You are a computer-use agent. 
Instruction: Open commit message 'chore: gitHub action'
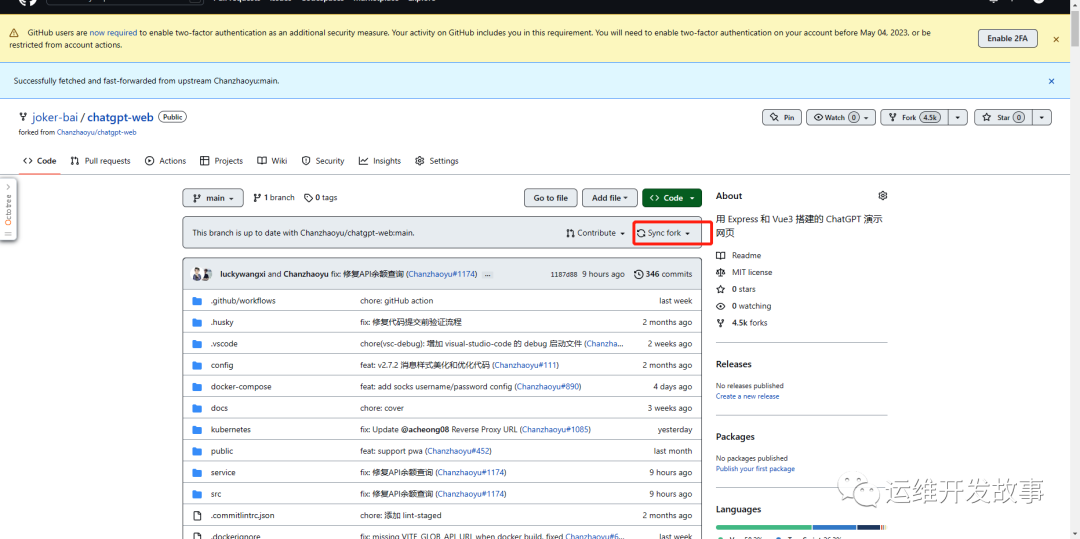tap(397, 301)
